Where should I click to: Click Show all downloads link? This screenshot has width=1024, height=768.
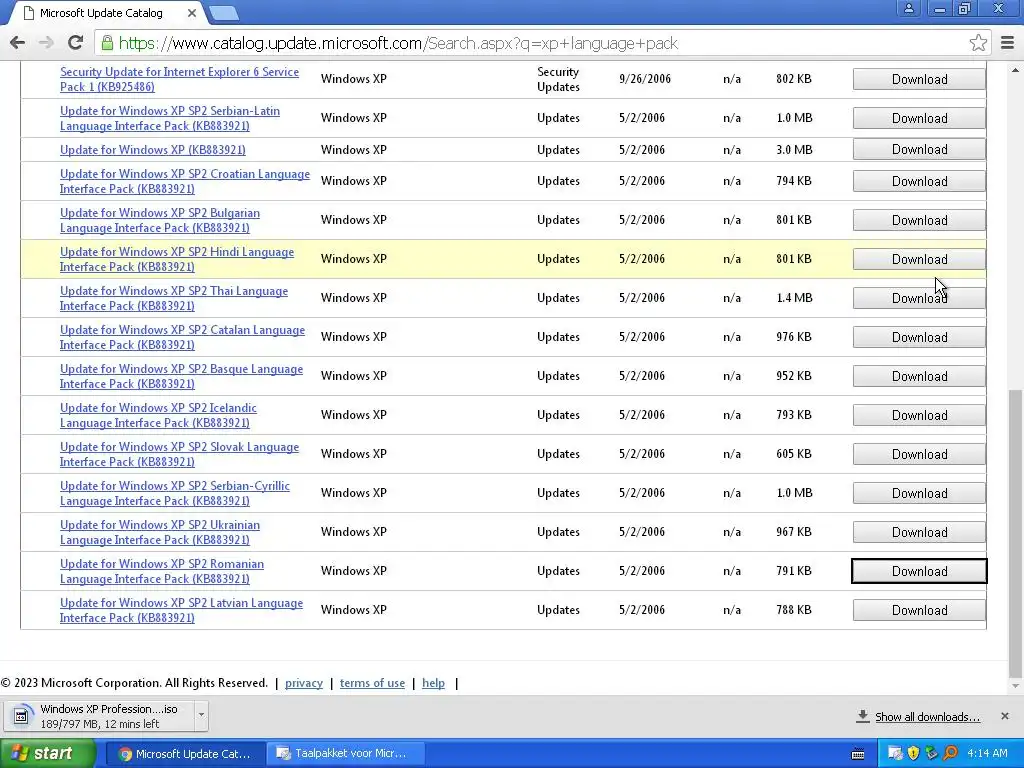(x=927, y=717)
